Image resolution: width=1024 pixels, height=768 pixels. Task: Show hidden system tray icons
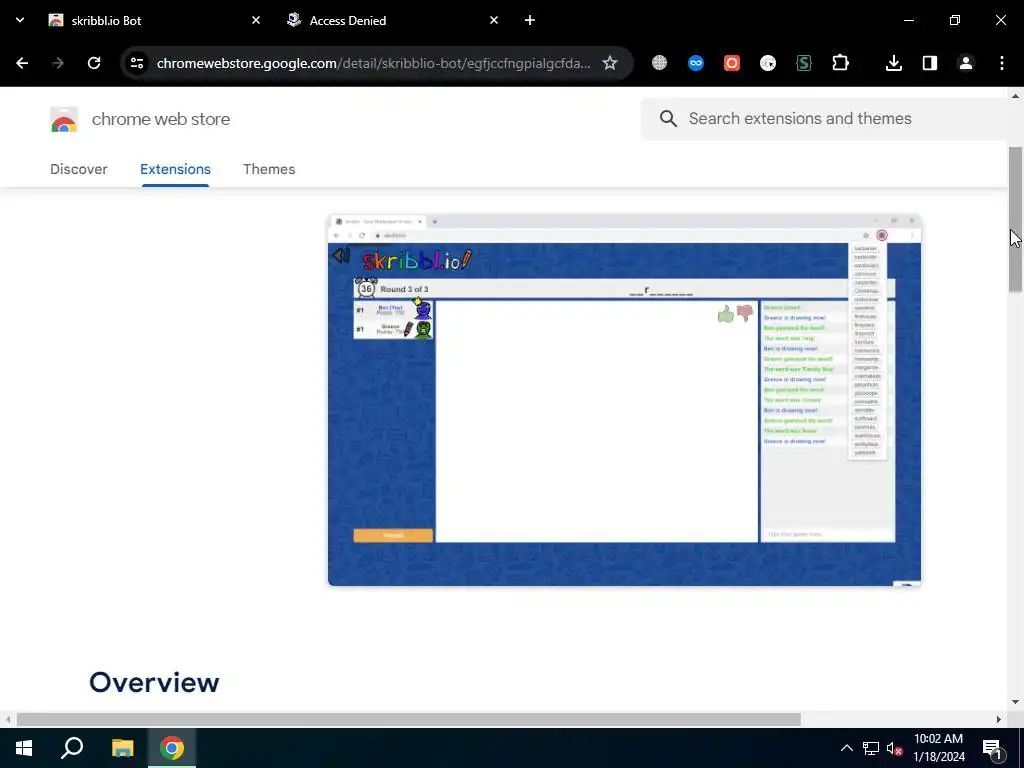846,748
